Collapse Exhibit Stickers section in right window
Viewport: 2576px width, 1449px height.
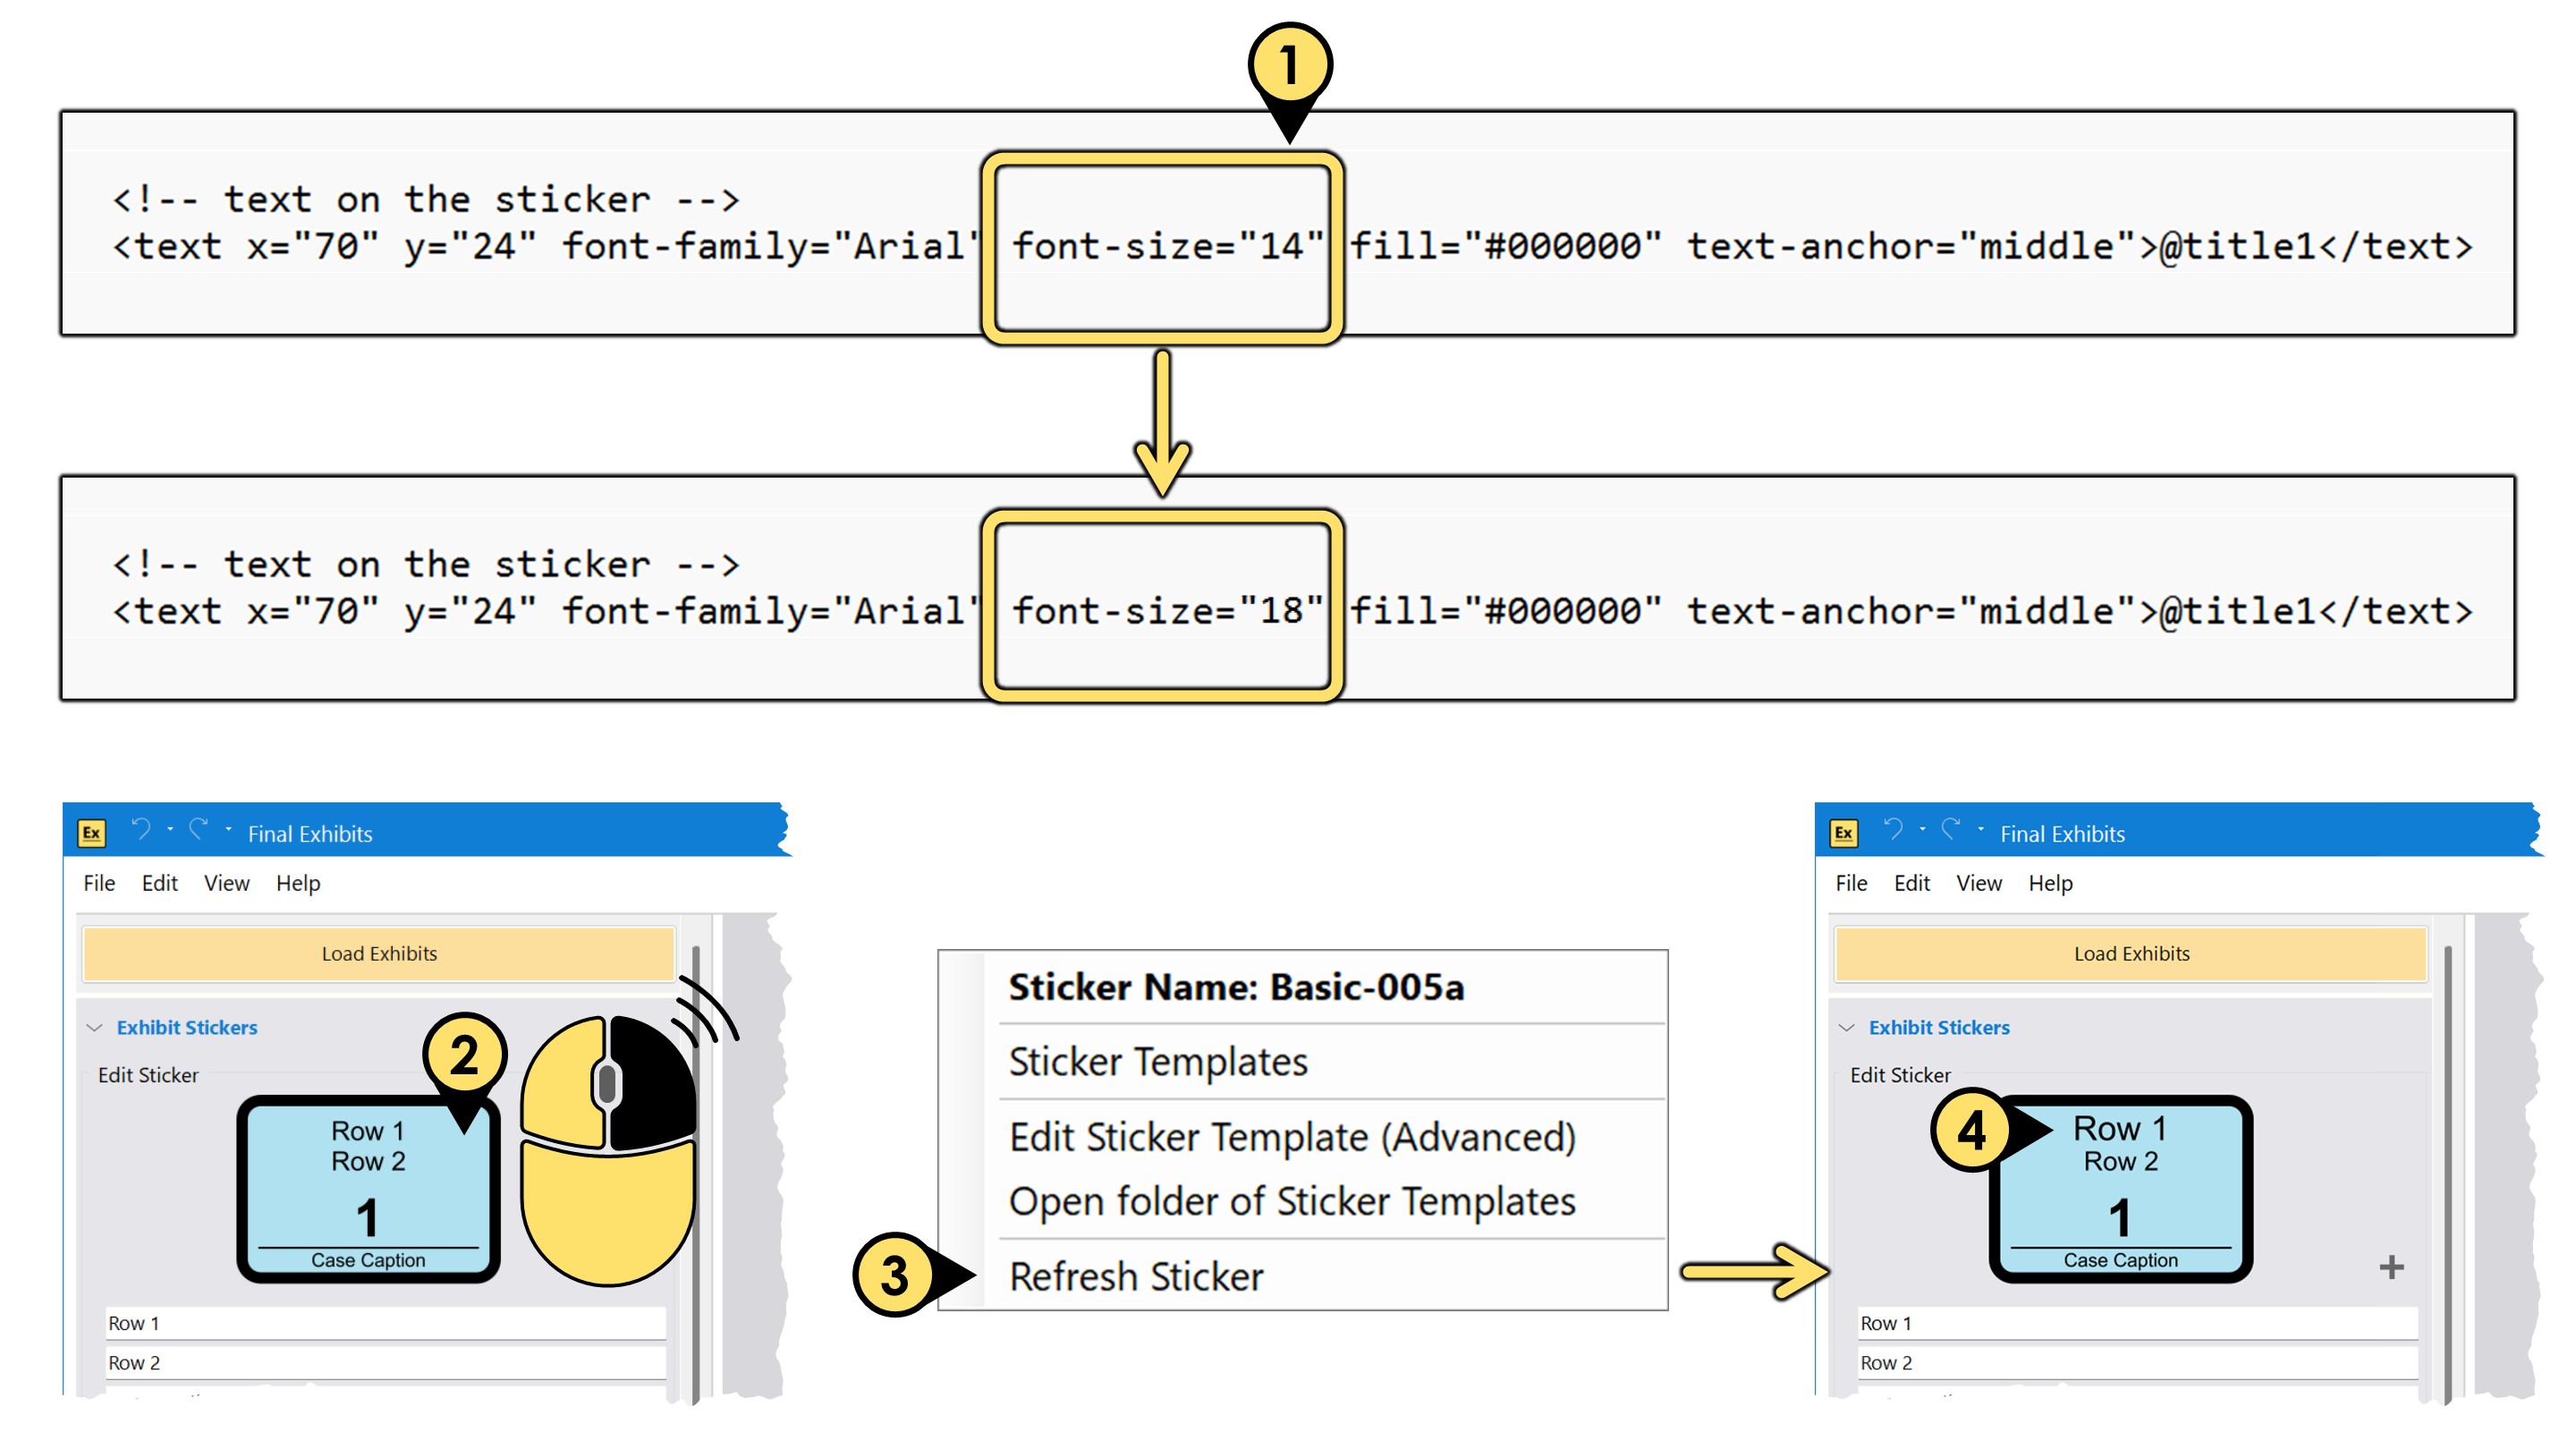point(1847,1027)
